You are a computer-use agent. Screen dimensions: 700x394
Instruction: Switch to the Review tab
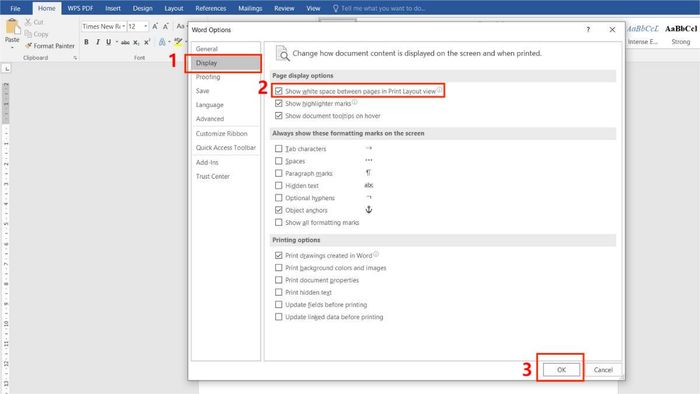point(284,8)
